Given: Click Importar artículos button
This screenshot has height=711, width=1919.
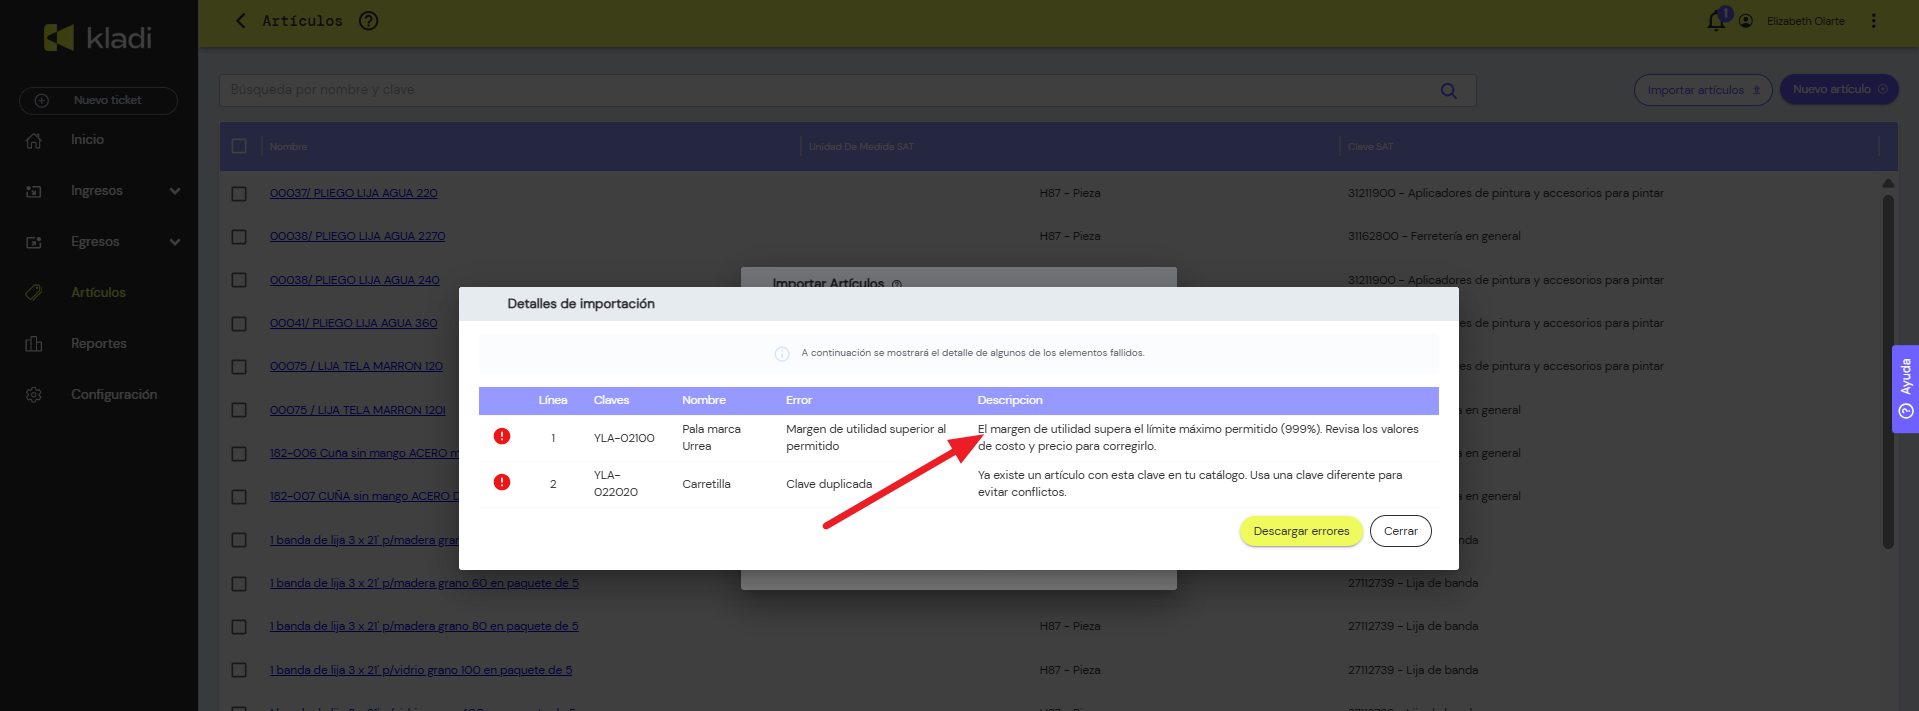Looking at the screenshot, I should pyautogui.click(x=1703, y=90).
